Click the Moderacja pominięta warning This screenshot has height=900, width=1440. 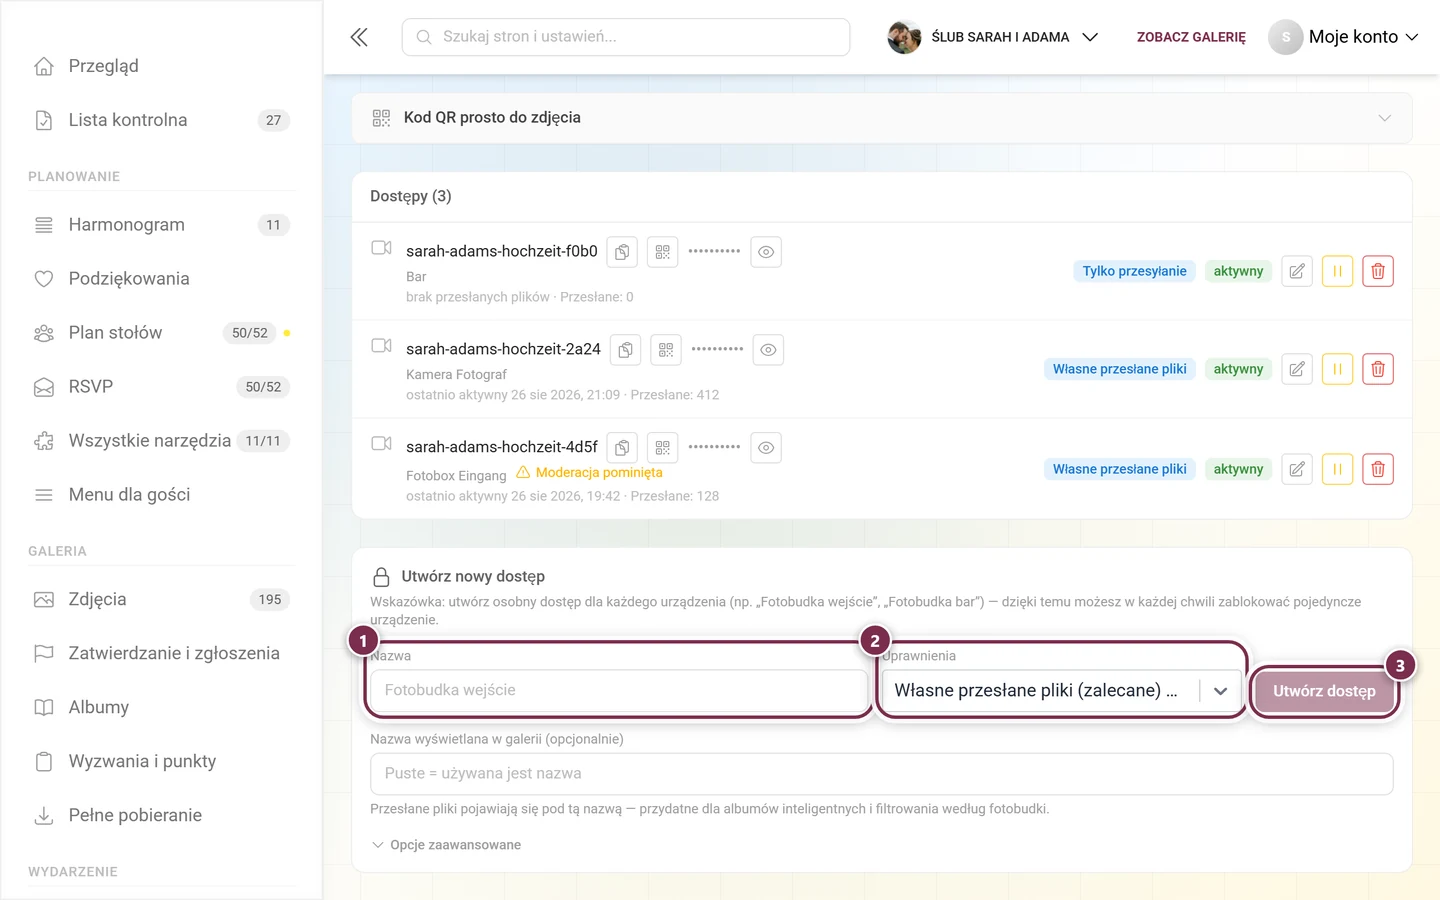click(x=589, y=473)
